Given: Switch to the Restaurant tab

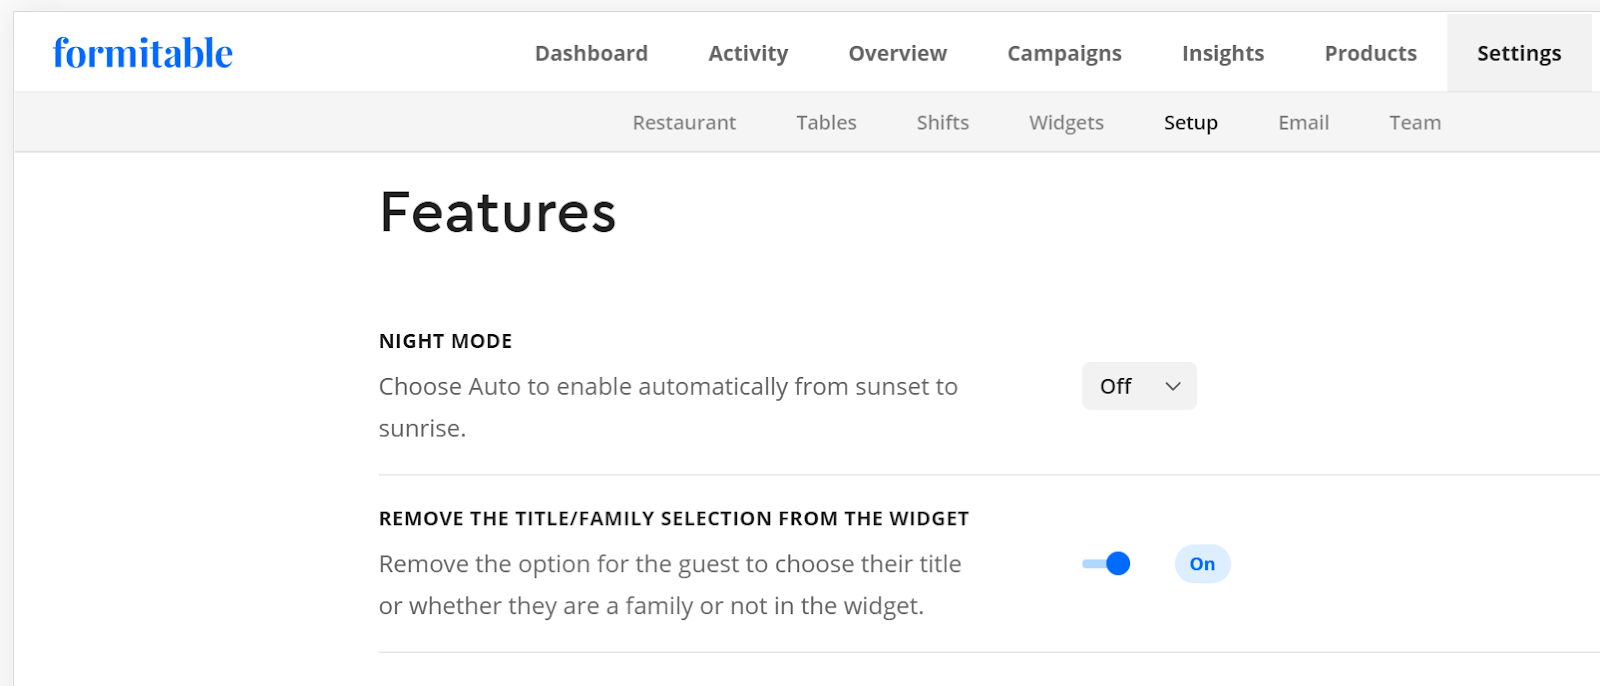Looking at the screenshot, I should pos(683,122).
